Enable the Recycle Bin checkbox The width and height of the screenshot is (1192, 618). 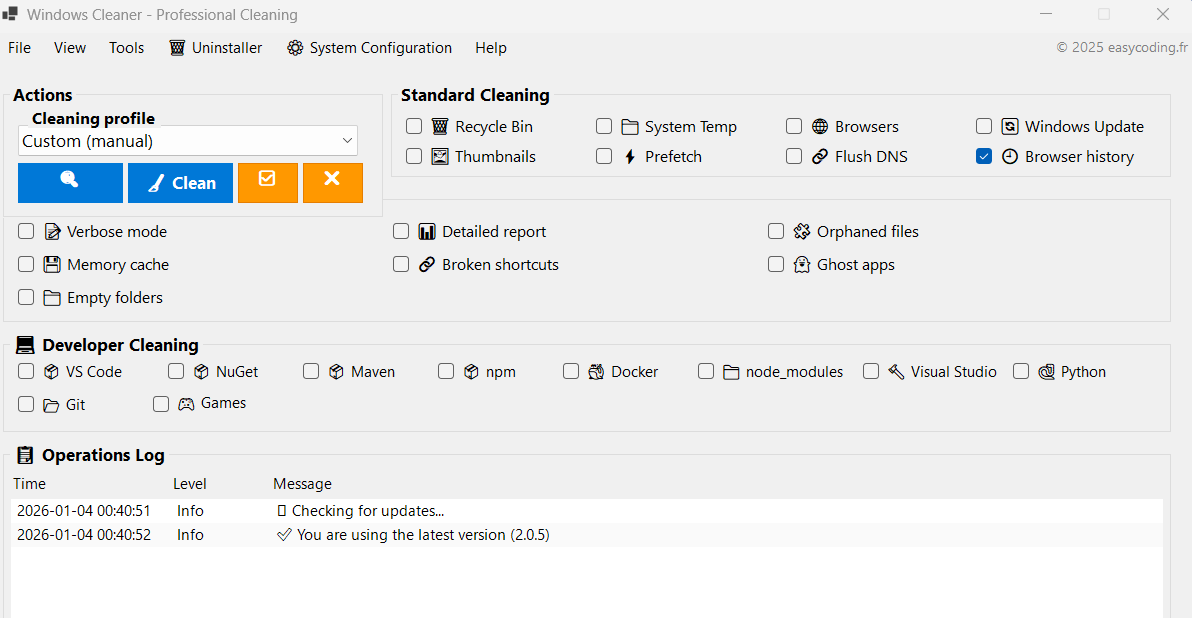pyautogui.click(x=414, y=126)
